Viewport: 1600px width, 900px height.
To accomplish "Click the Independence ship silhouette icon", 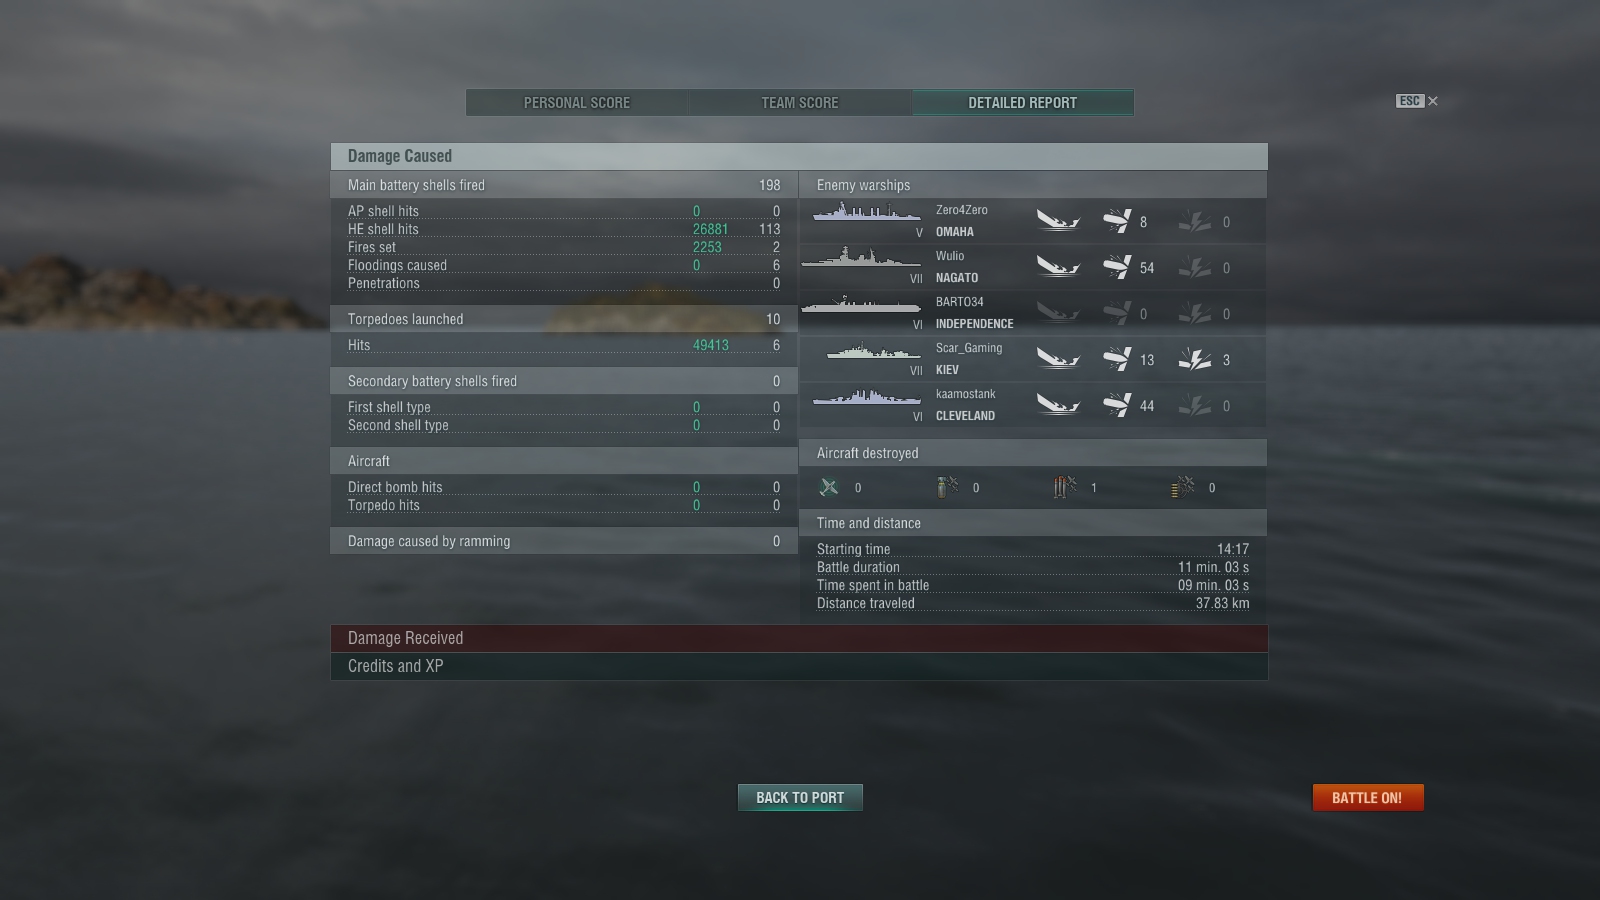I will [x=861, y=304].
